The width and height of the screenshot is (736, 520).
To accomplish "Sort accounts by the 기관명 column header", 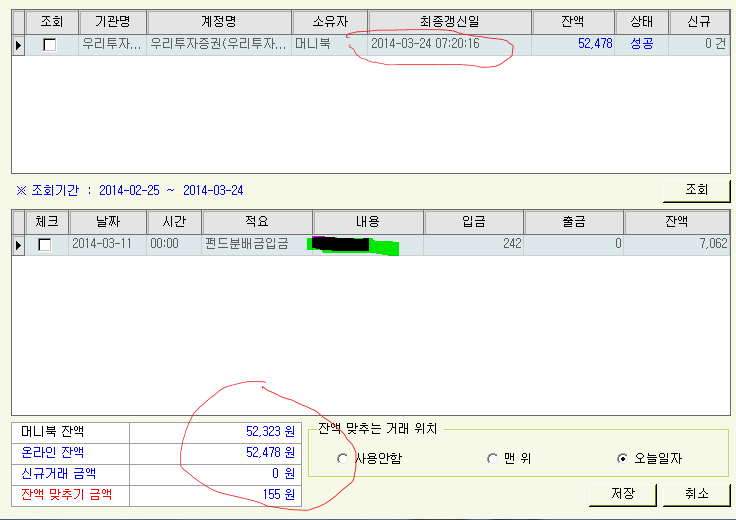I will point(112,22).
